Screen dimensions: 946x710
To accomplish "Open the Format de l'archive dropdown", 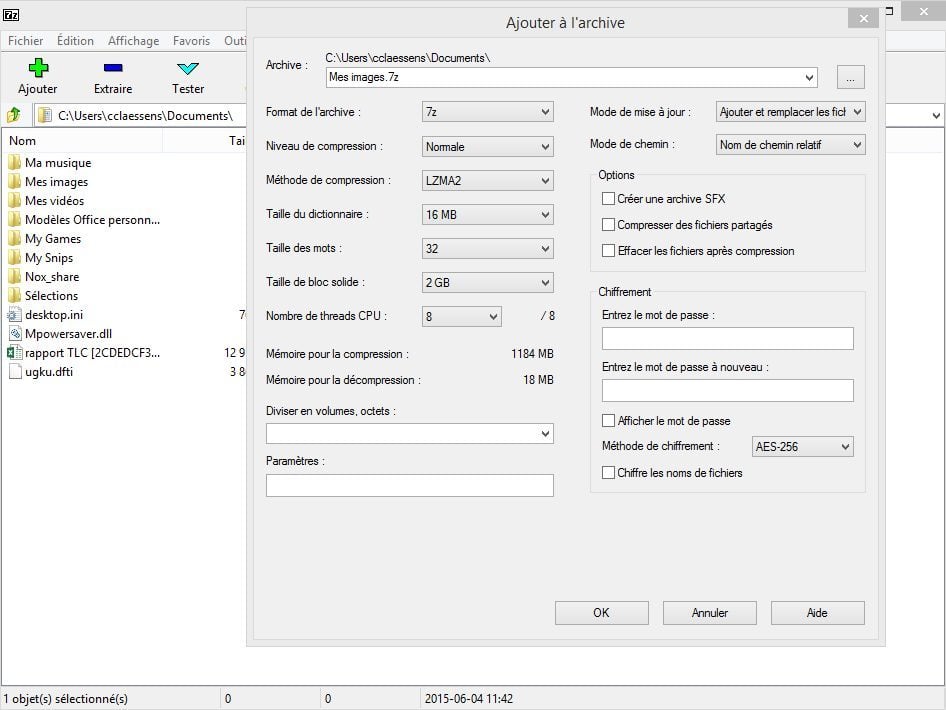I will [x=488, y=112].
